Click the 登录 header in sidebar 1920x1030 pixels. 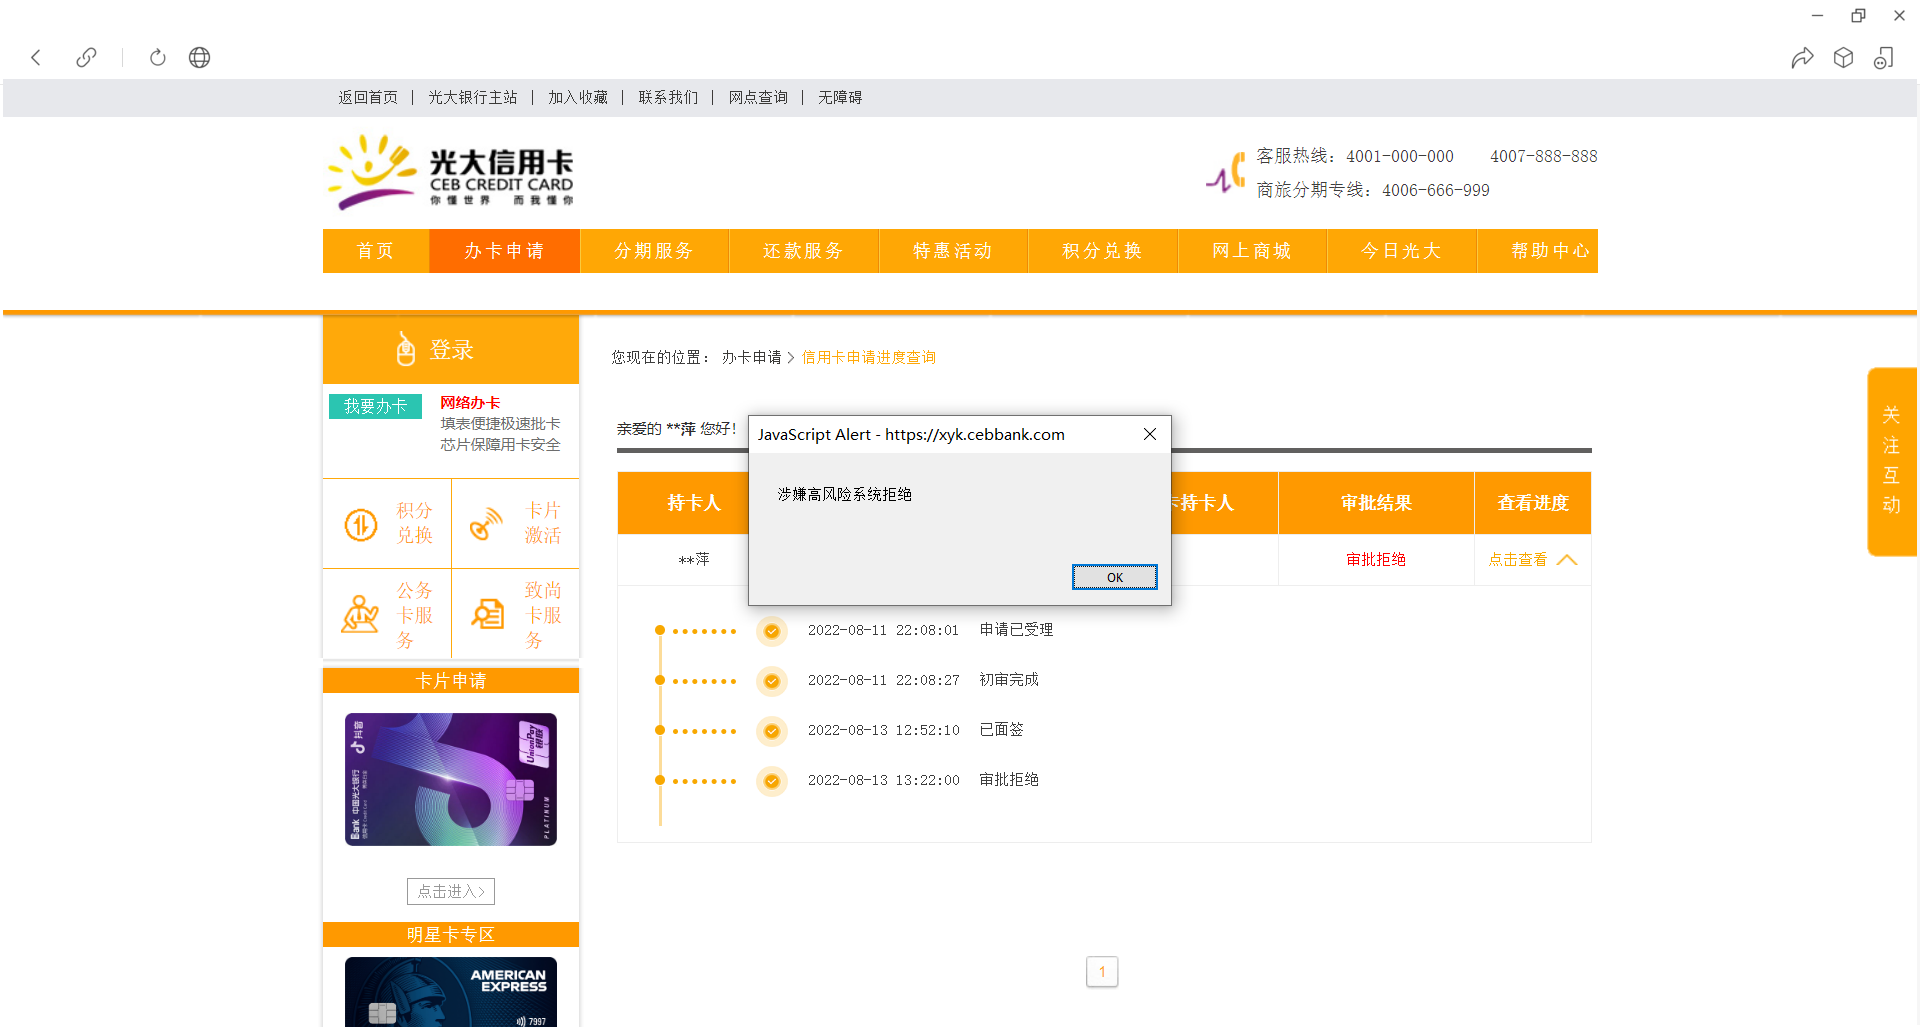[451, 350]
